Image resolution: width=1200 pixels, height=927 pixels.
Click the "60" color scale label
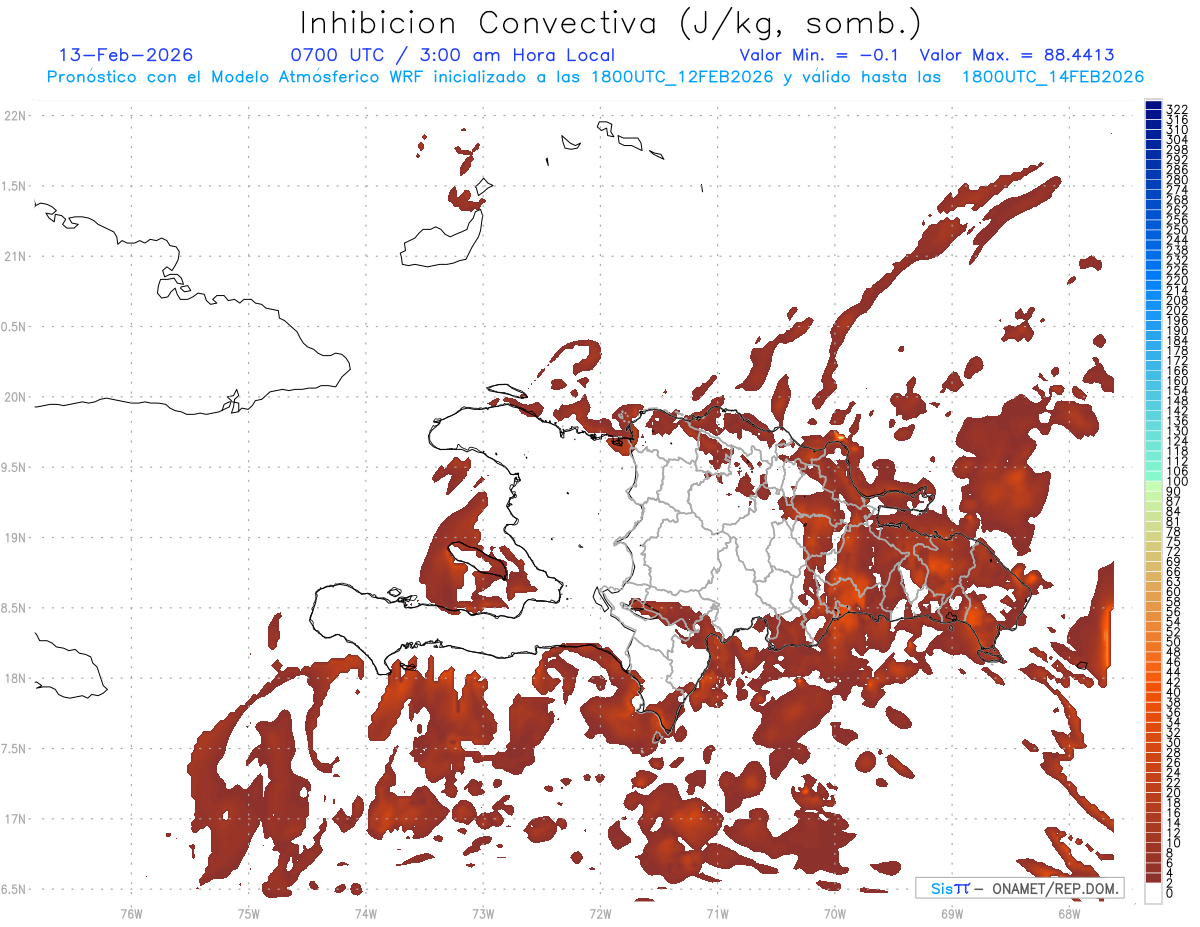[1174, 592]
